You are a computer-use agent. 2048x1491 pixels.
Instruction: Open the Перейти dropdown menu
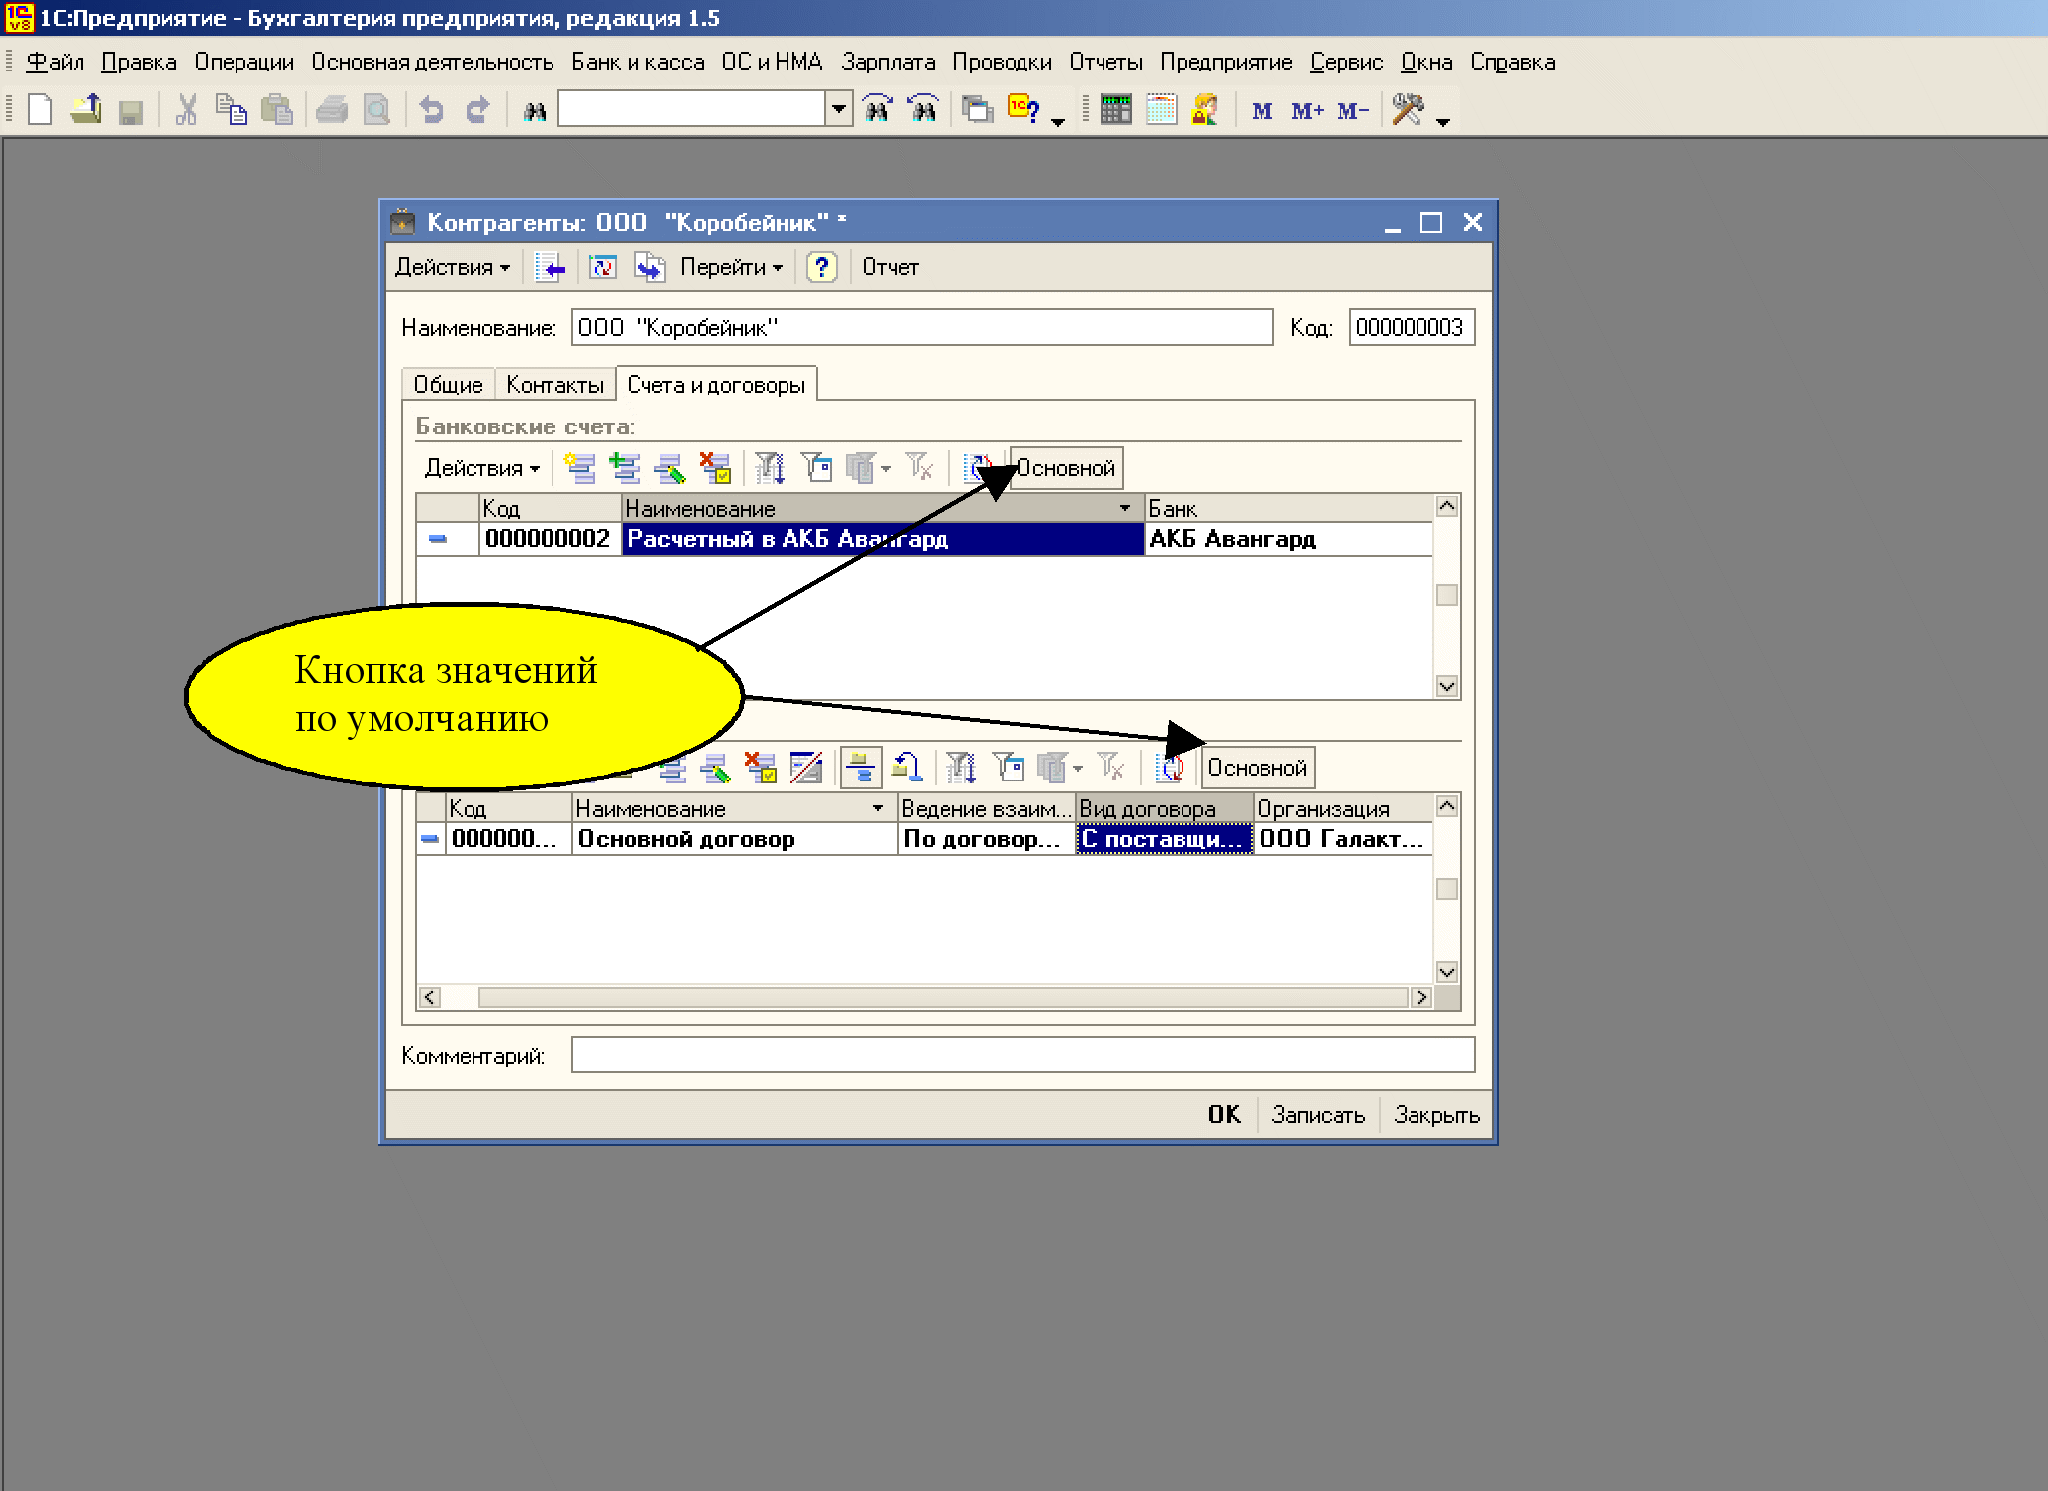[x=731, y=267]
